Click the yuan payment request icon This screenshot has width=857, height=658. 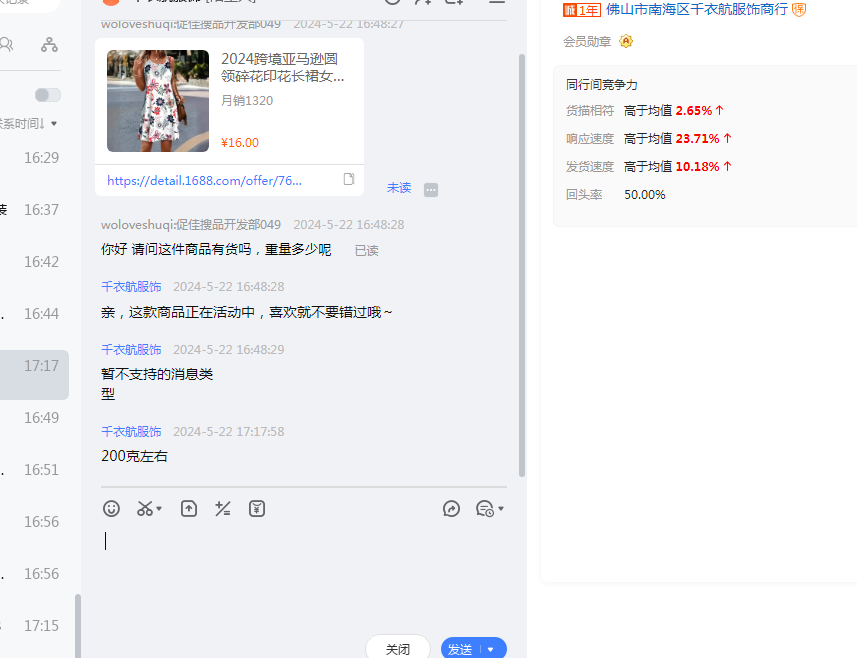pyautogui.click(x=257, y=508)
